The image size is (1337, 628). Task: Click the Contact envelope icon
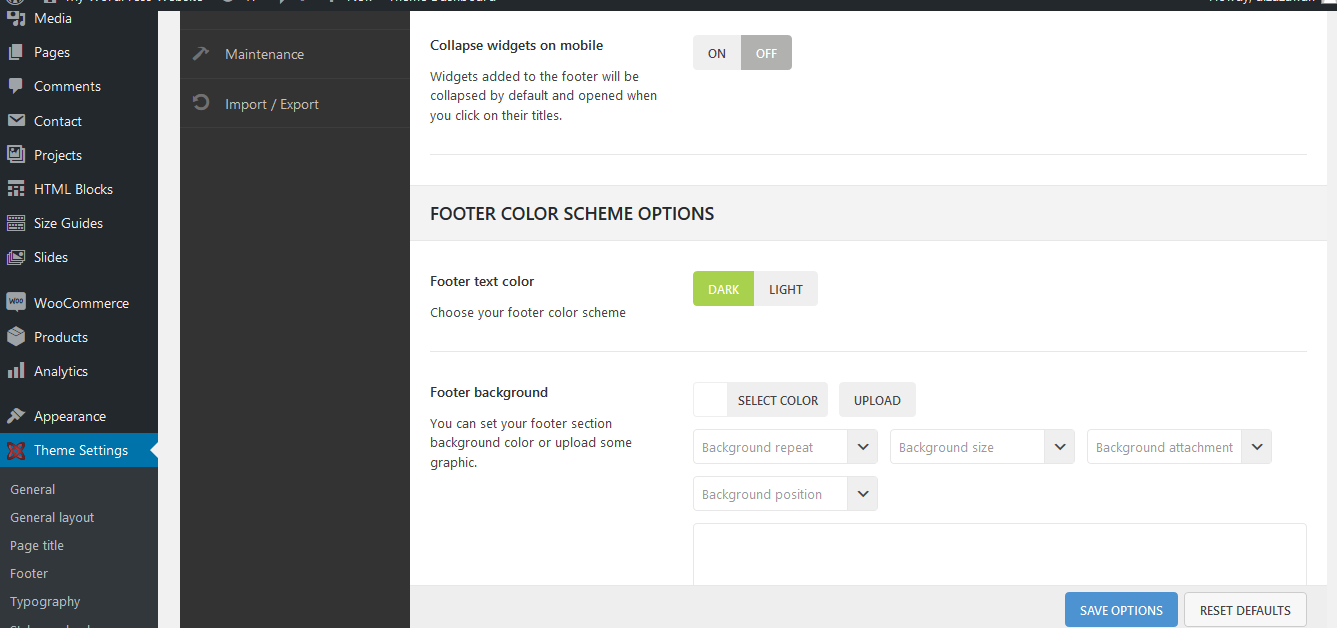point(15,121)
